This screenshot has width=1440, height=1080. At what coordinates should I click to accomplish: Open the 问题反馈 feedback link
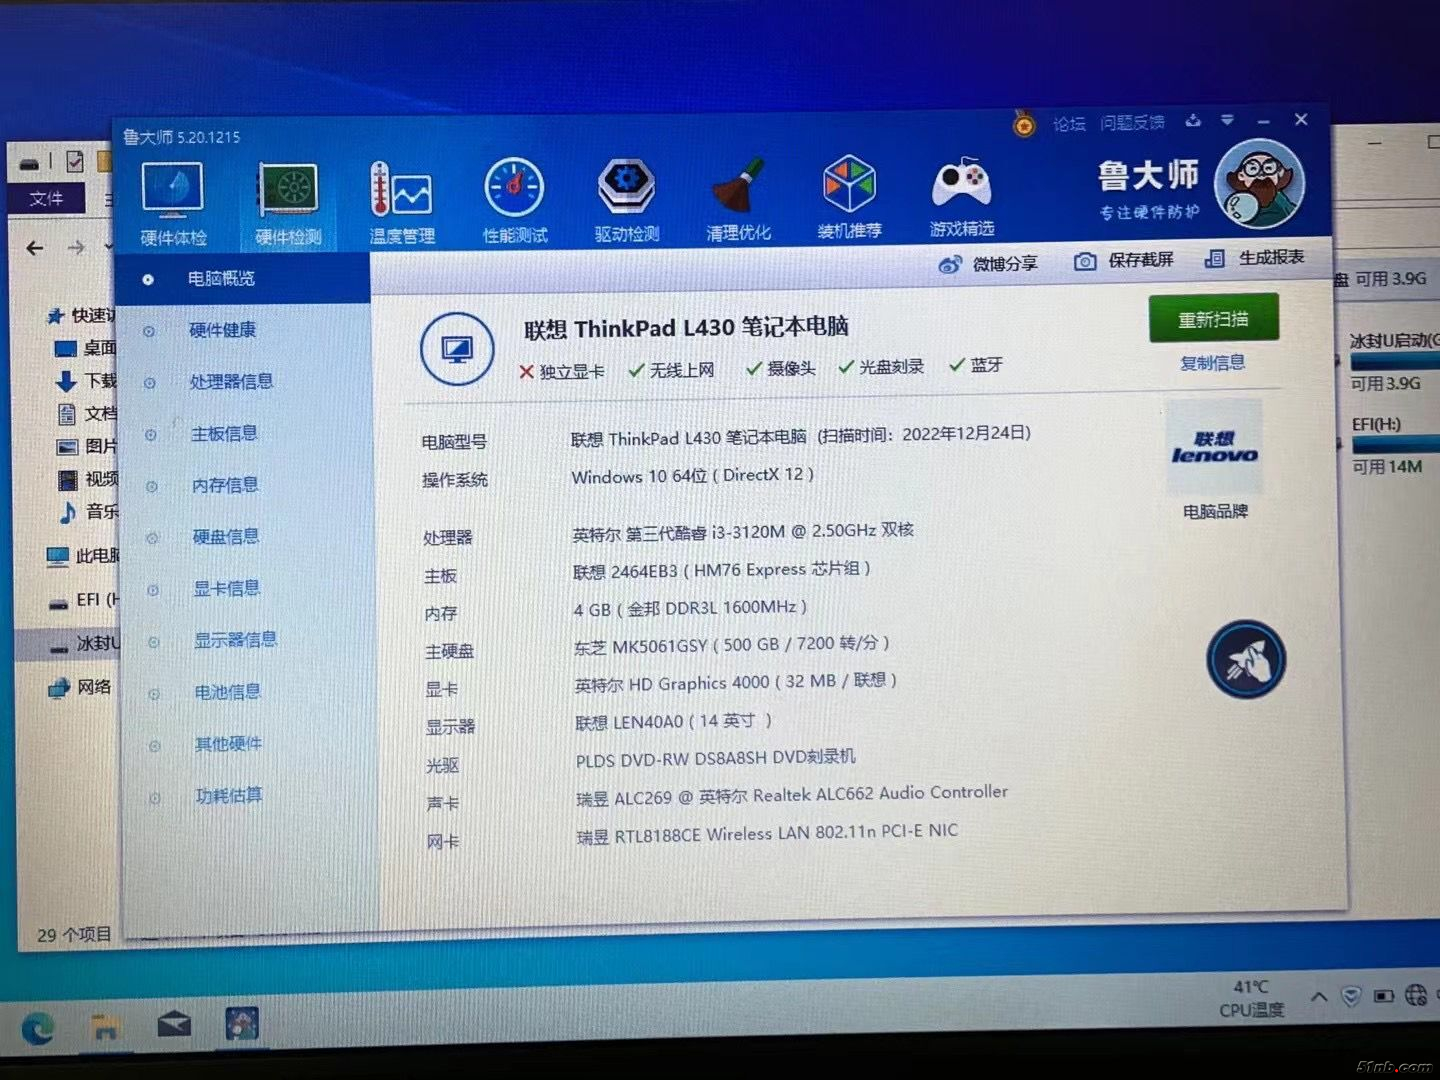pos(1132,122)
